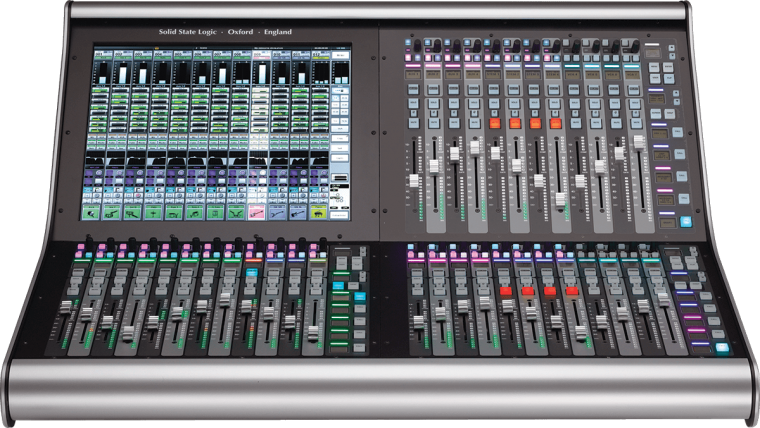Tap the yellow piano icon, channel 012
This screenshot has width=760, height=428.
pos(318,212)
